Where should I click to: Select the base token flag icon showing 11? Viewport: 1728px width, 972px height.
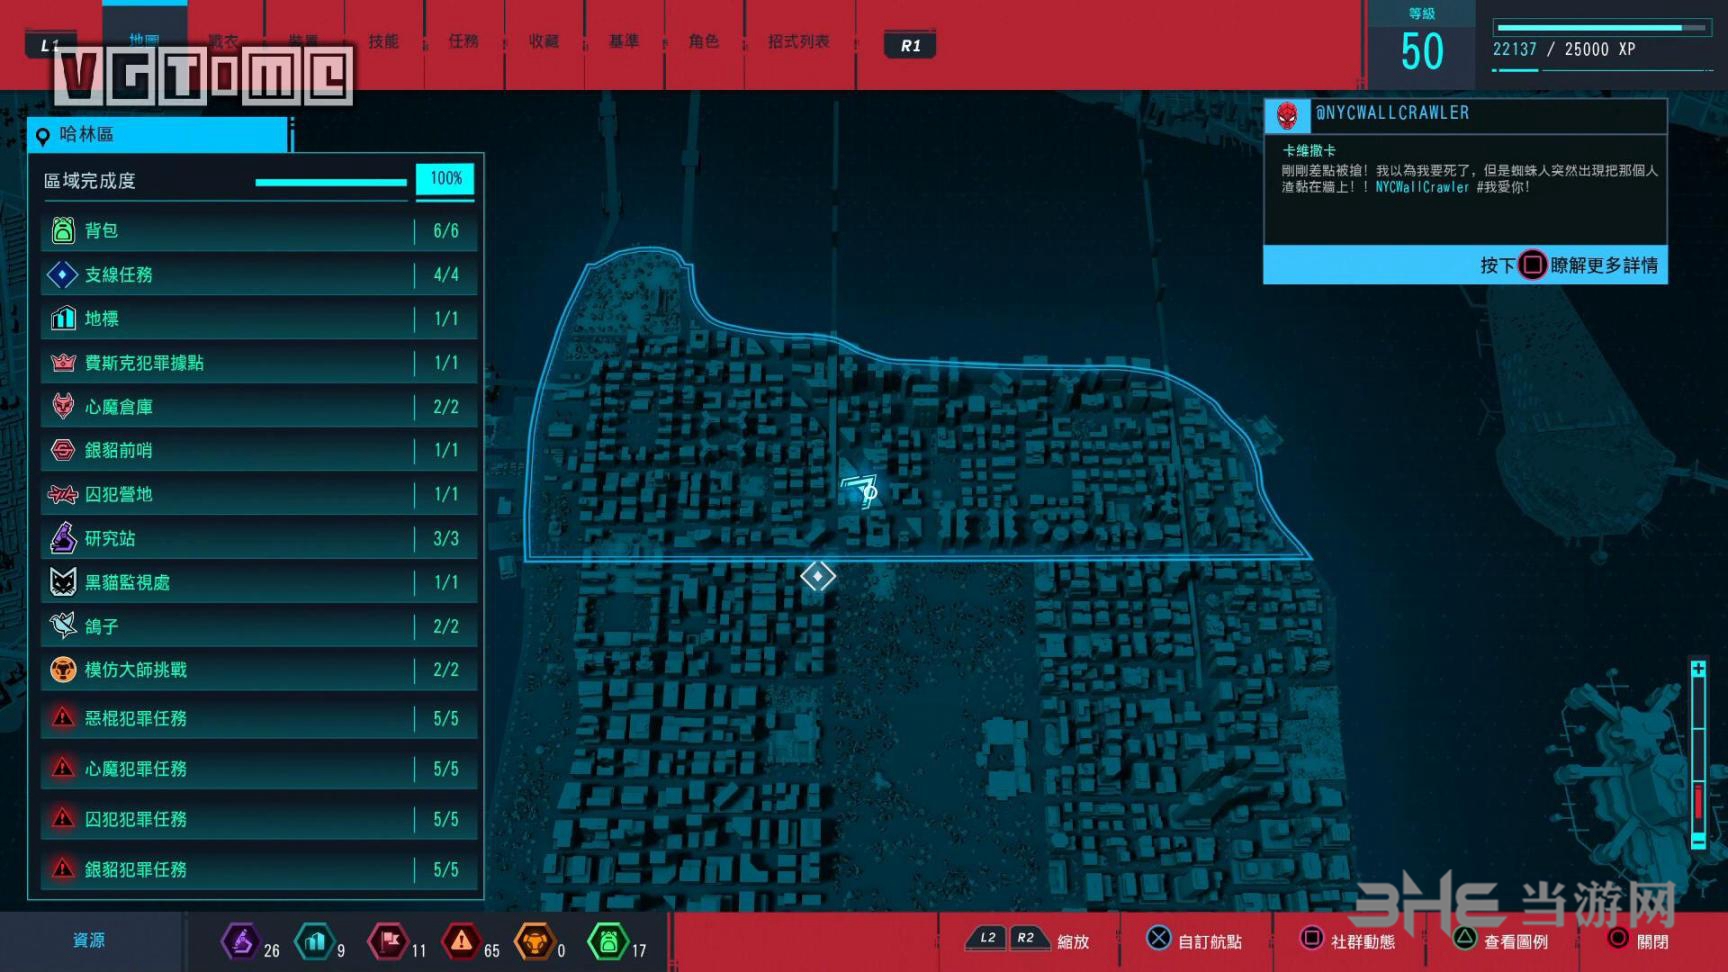389,941
